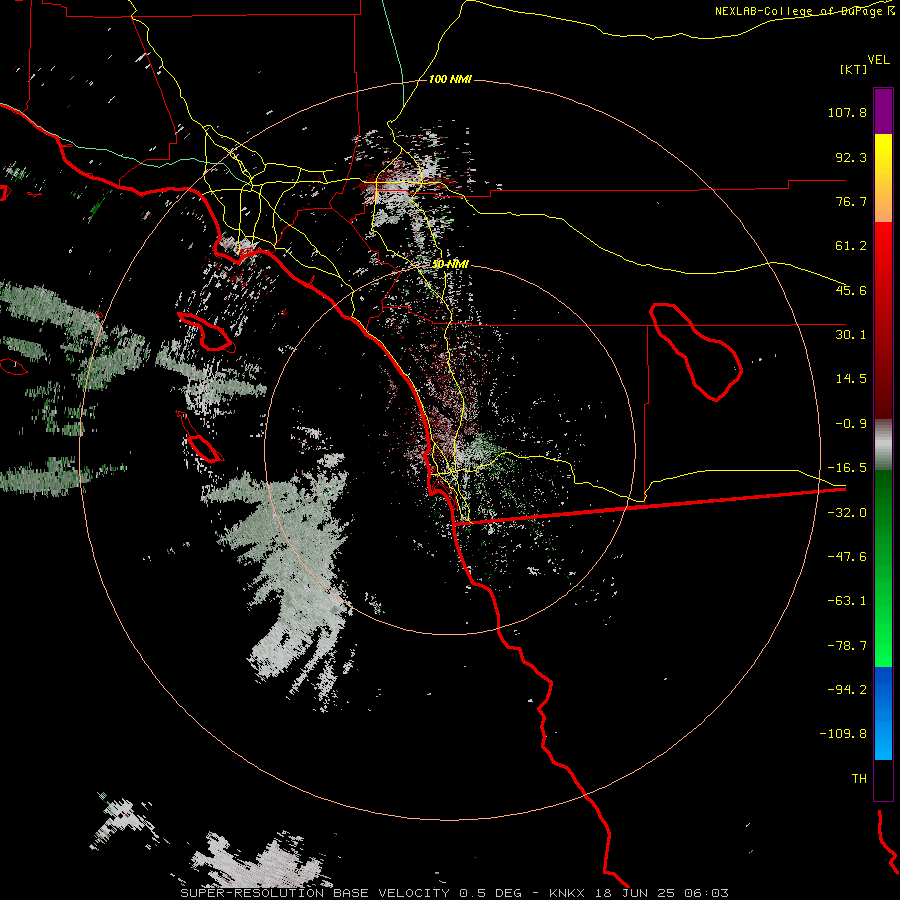Click the VEL legend title
This screenshot has height=900, width=900.
point(878,60)
